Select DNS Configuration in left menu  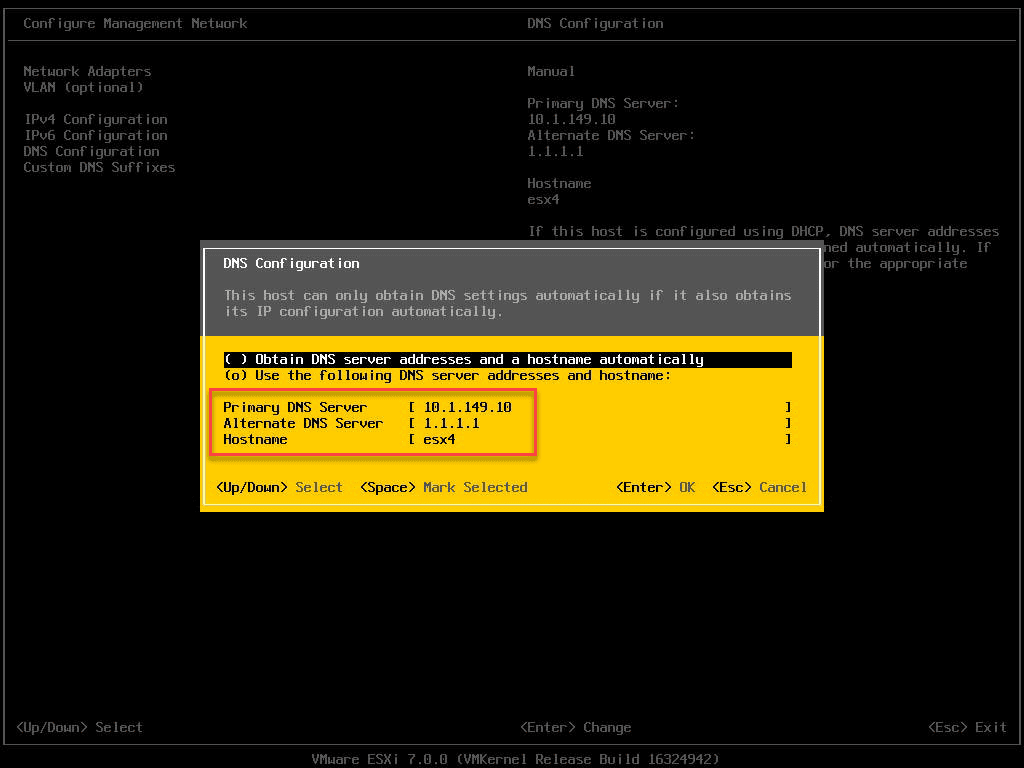[91, 152]
